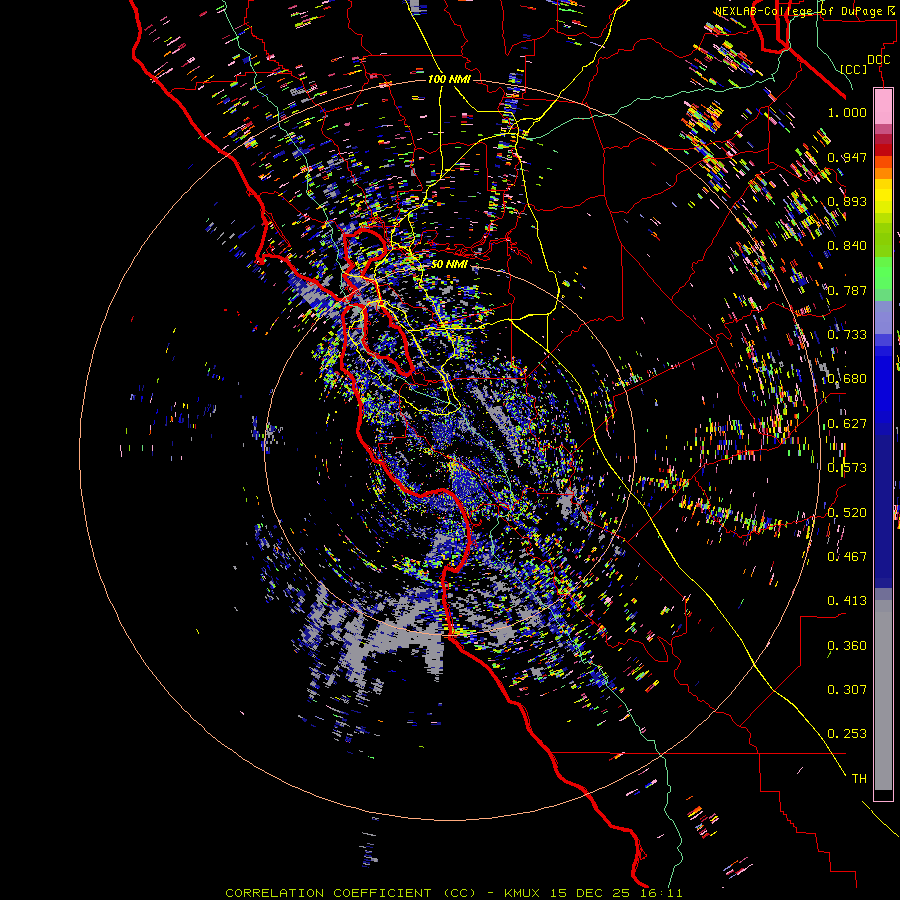Click the TH threshold label on the legend
Viewport: 900px width, 900px height.
(x=859, y=779)
